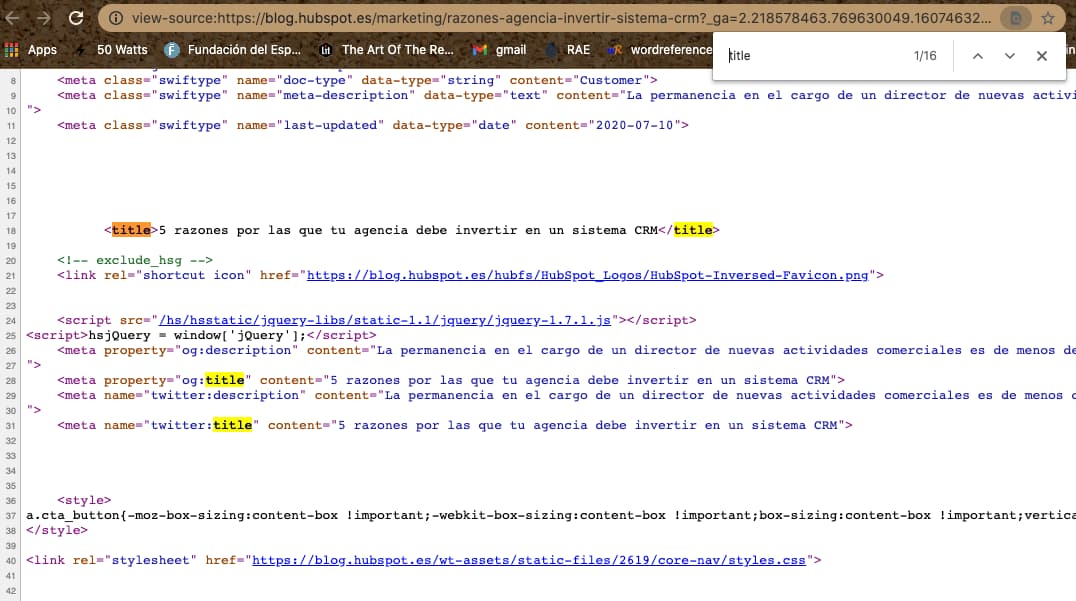Click the find-in-page search field

[813, 56]
